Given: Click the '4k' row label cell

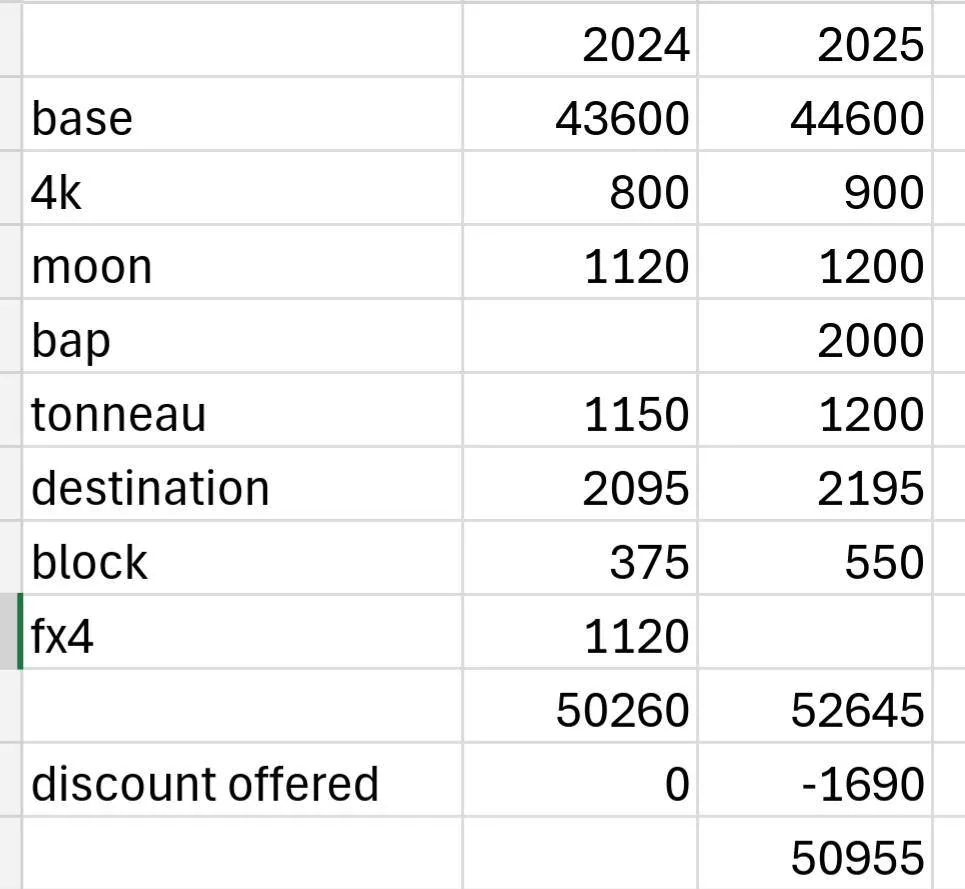Looking at the screenshot, I should click(x=242, y=188).
